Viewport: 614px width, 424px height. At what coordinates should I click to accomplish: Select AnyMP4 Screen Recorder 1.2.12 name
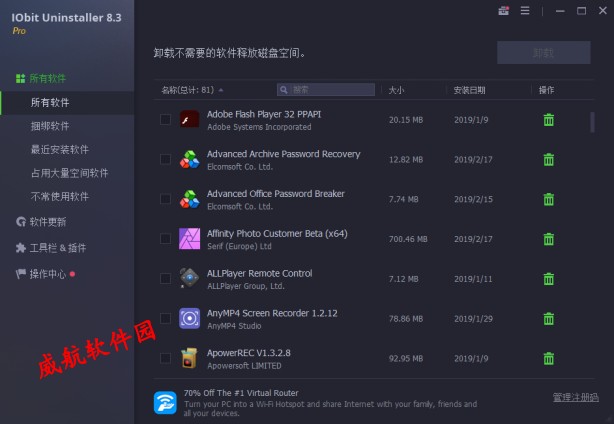[x=272, y=313]
